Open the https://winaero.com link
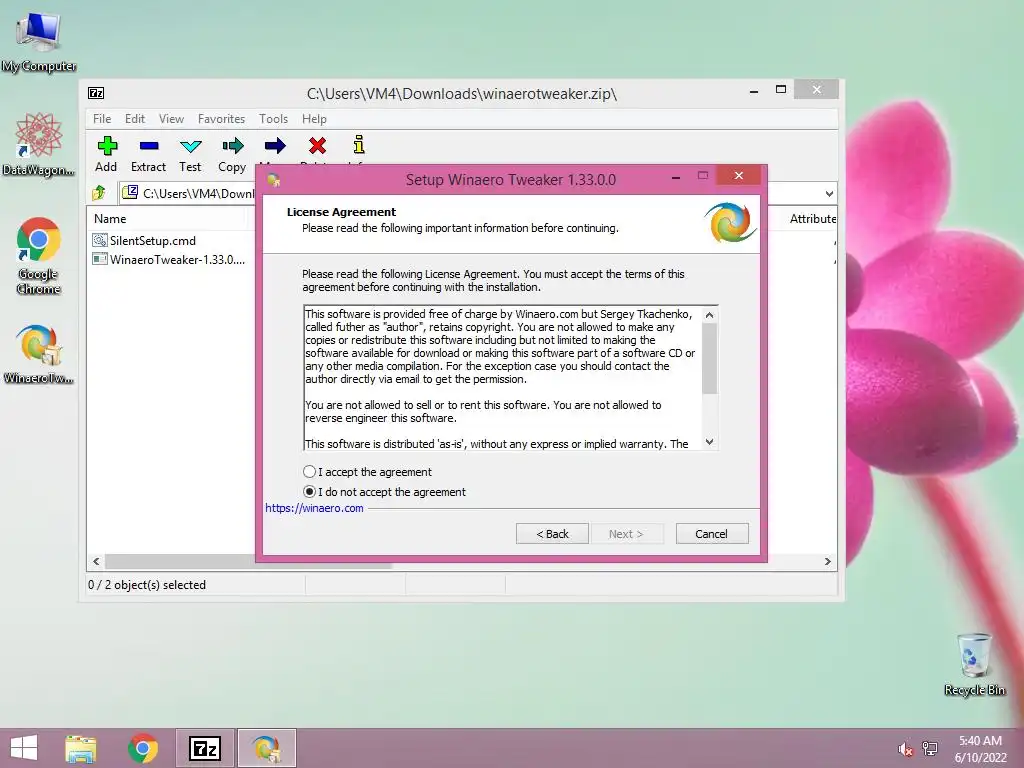This screenshot has height=768, width=1024. [314, 508]
